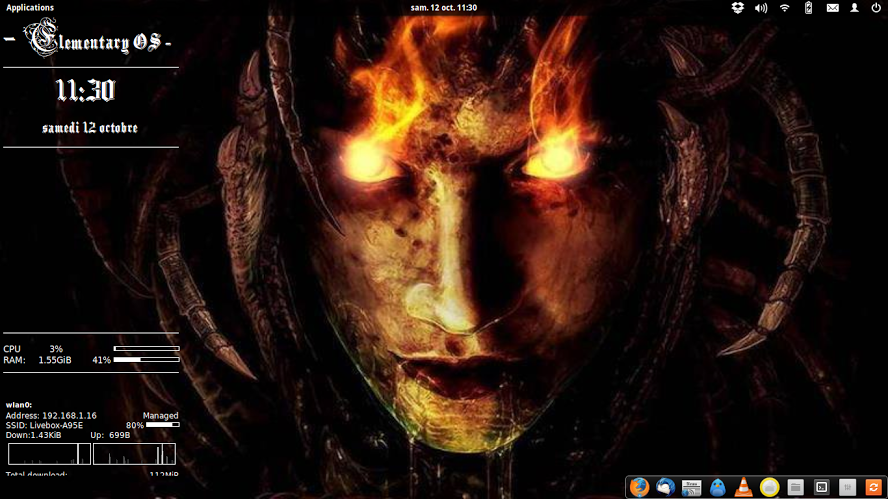Open the Wi-Fi network indicator
This screenshot has width=888, height=499.
click(x=784, y=8)
